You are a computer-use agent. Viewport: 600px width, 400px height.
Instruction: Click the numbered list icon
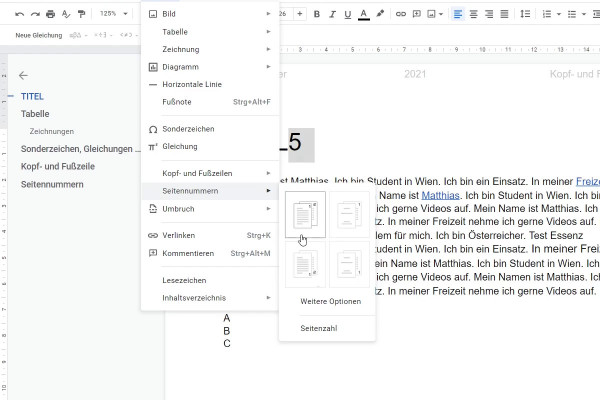point(547,14)
